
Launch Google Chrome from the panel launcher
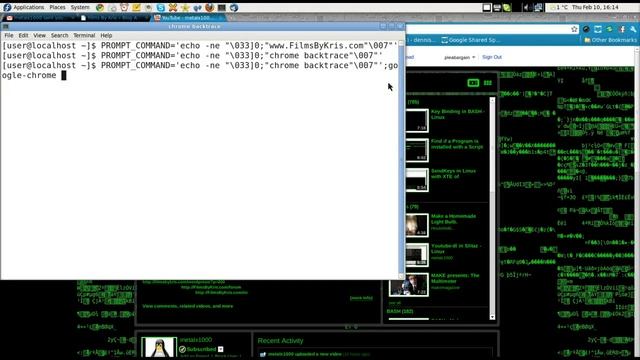pyautogui.click(x=100, y=7)
